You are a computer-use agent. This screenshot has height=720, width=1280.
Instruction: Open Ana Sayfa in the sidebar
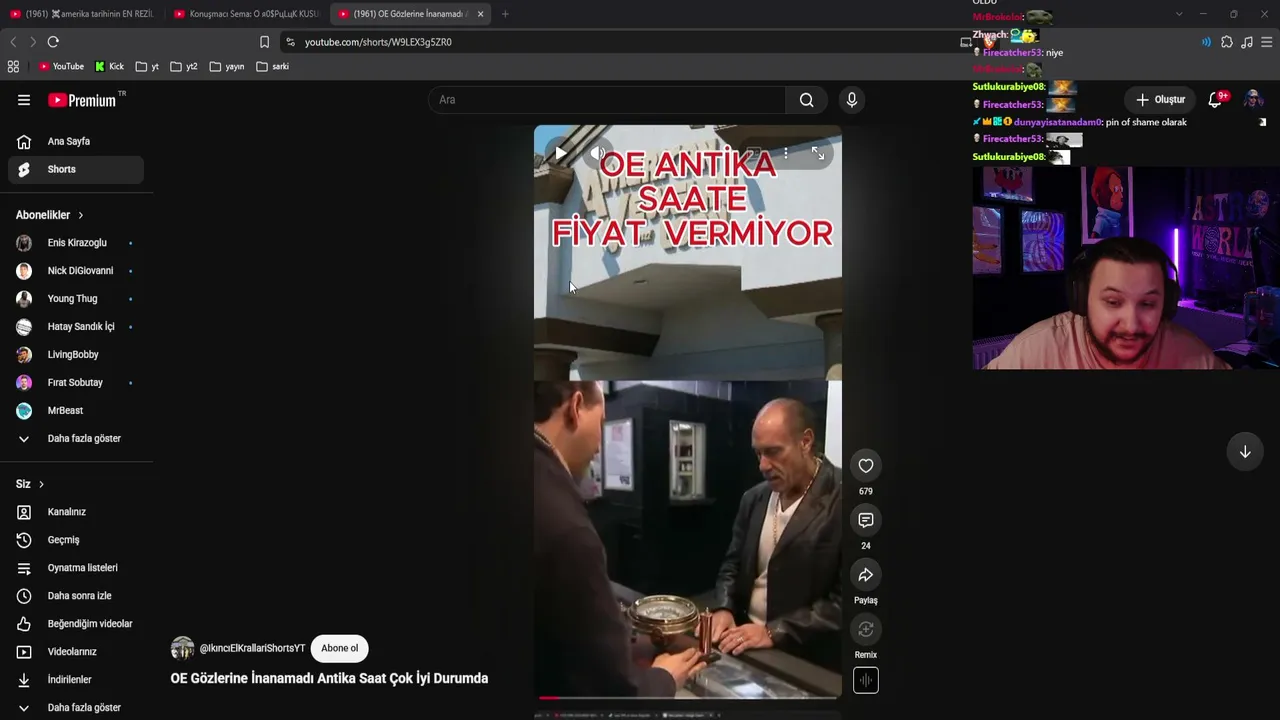(x=76, y=141)
